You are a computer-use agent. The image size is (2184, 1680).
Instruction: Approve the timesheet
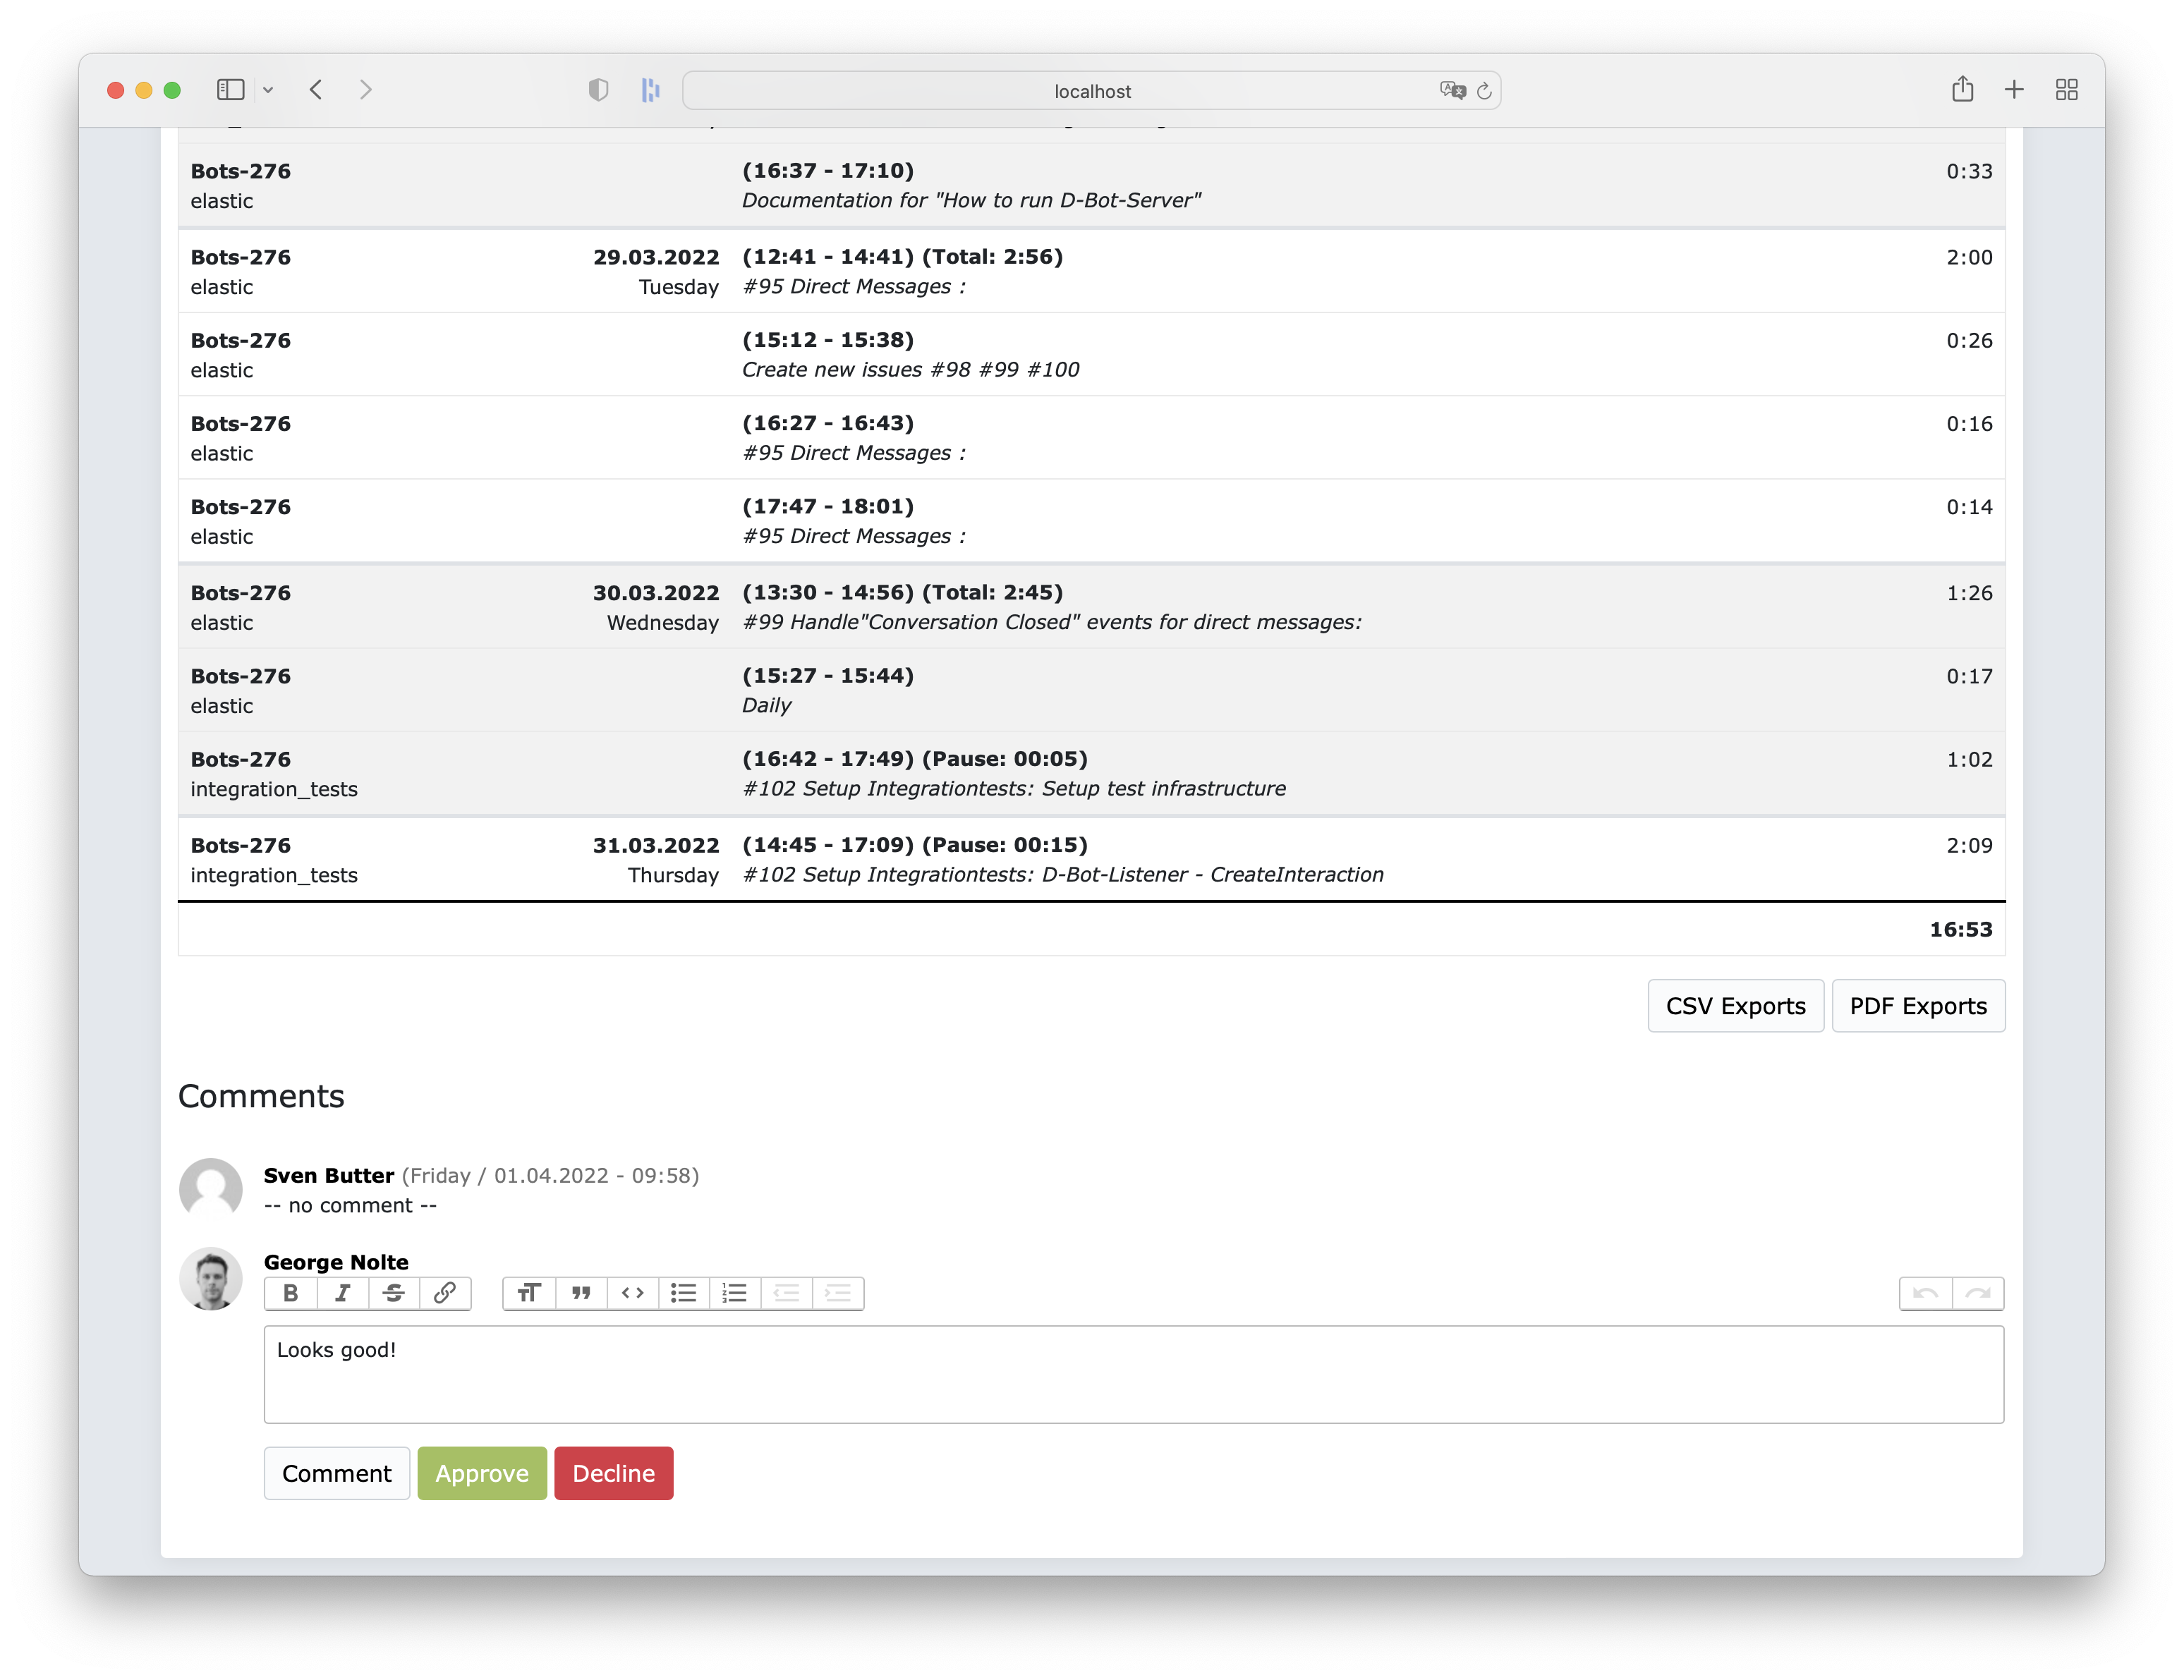click(482, 1473)
